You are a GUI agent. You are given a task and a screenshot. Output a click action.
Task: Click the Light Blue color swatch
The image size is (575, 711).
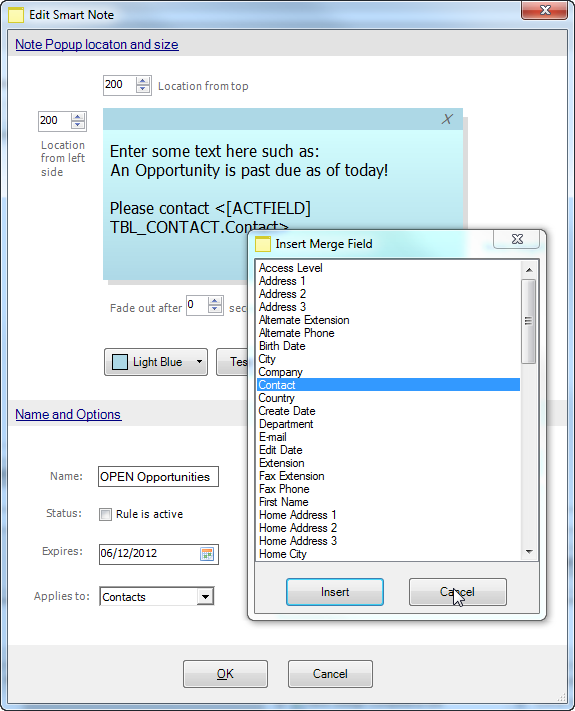[x=120, y=362]
